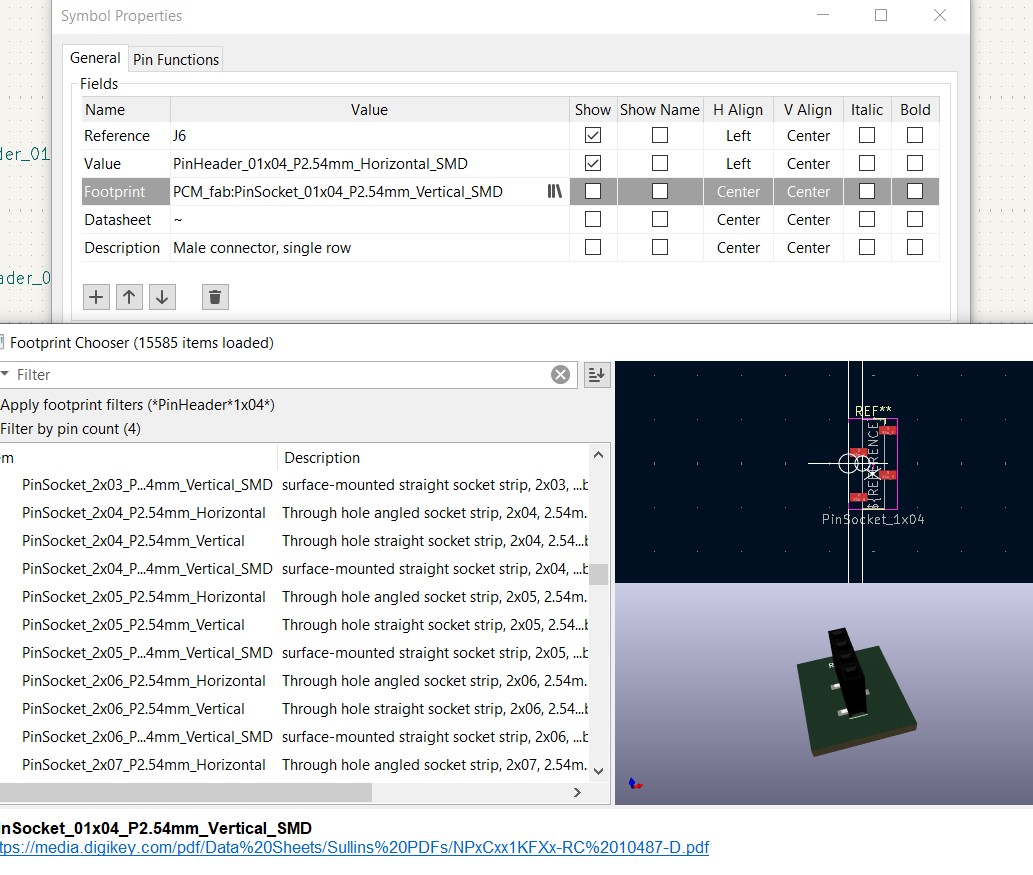Change V Align of Value field

click(x=808, y=163)
